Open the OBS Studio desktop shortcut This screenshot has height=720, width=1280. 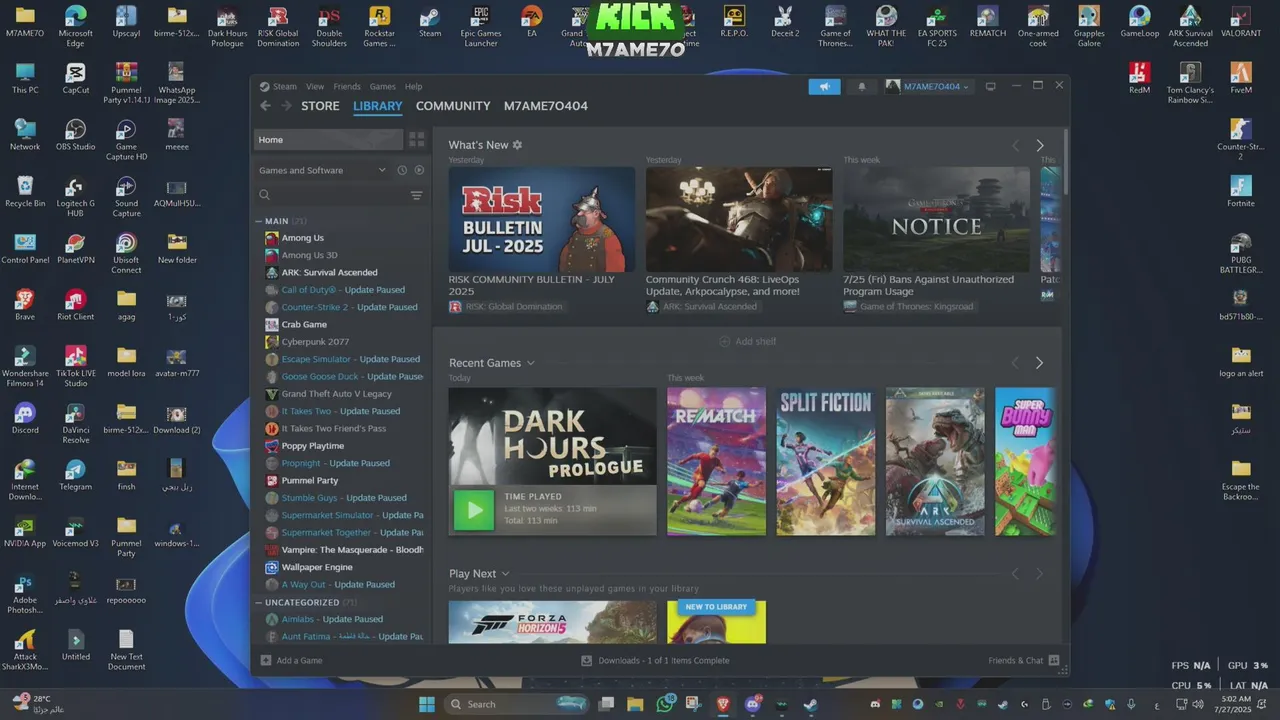point(76,135)
